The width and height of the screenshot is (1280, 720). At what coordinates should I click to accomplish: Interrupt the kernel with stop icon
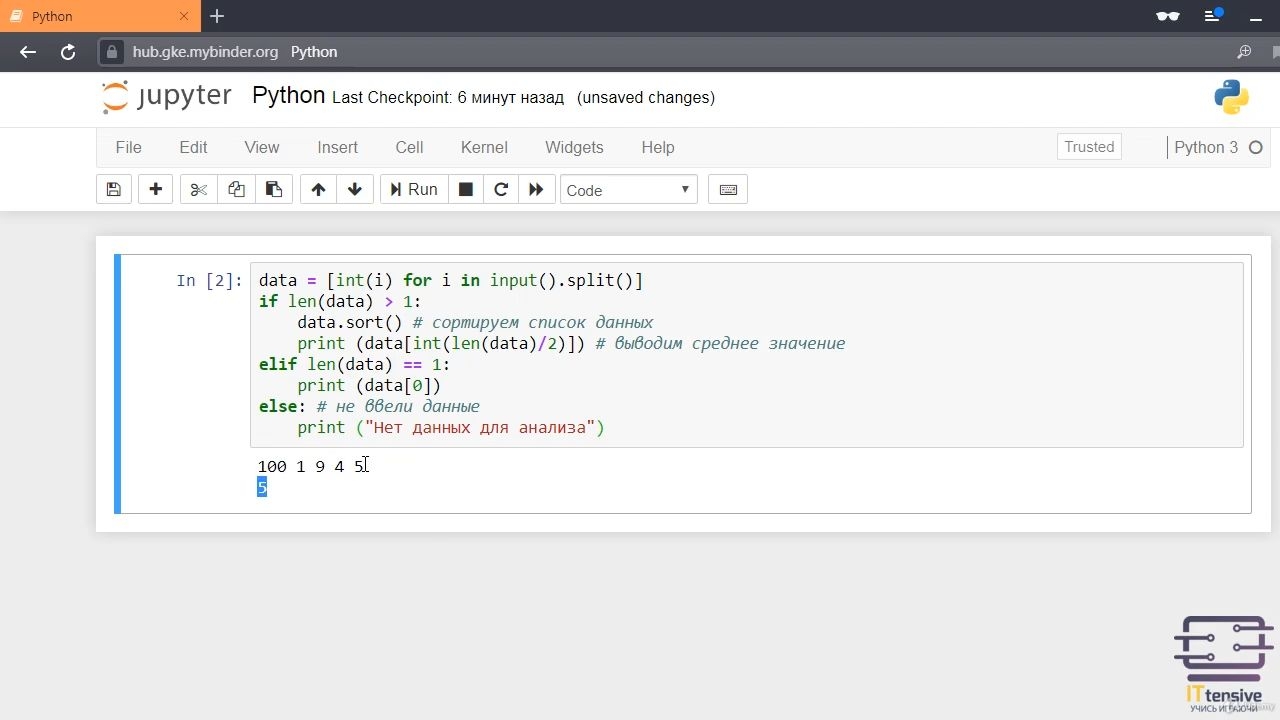pos(465,190)
